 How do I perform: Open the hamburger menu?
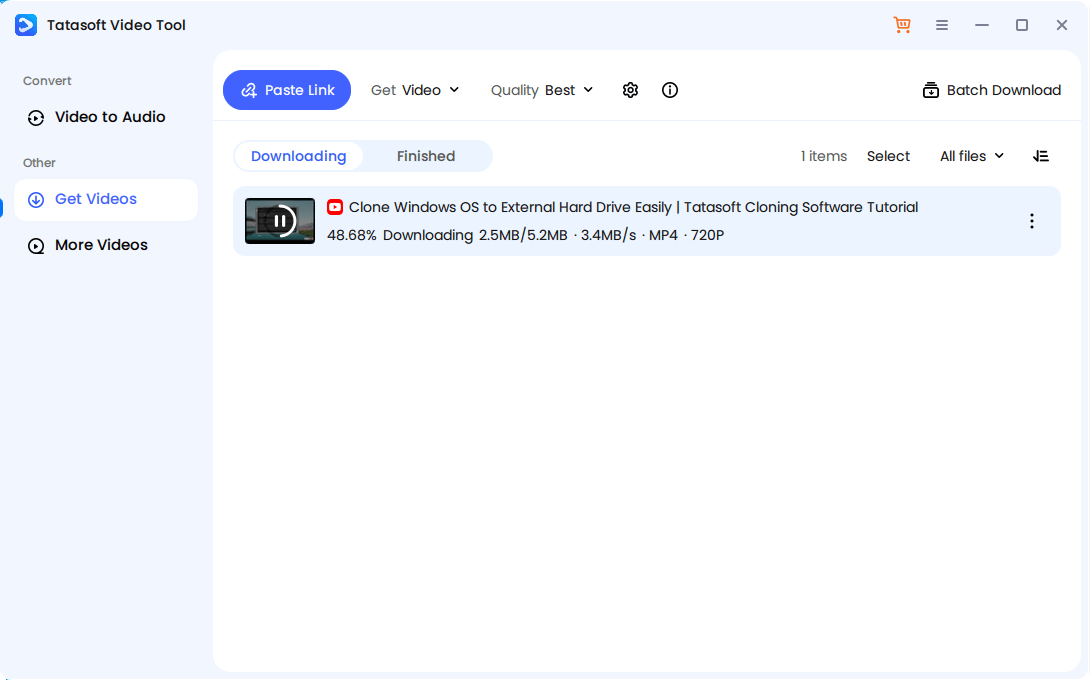(942, 24)
